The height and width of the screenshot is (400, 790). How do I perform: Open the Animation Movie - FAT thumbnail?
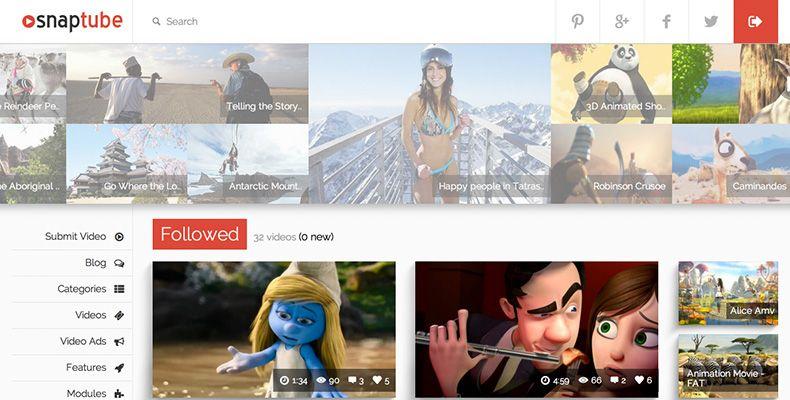(728, 366)
